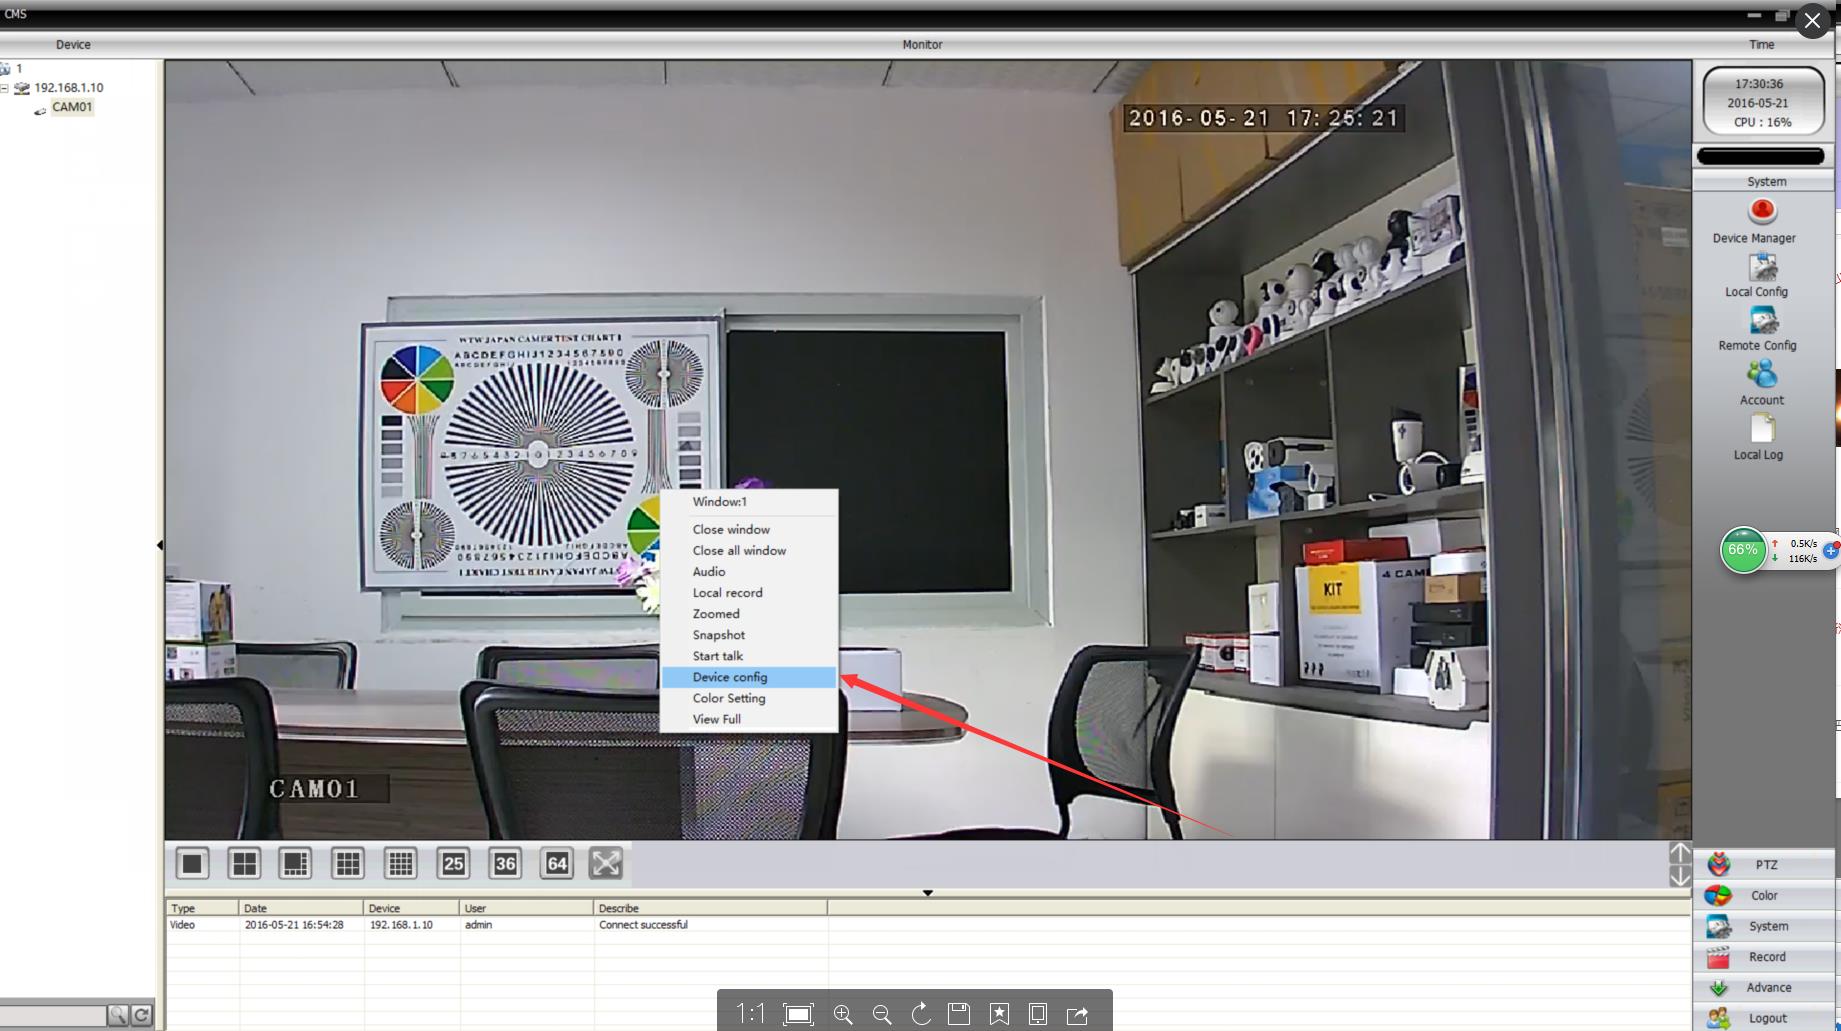Choose Device config in the context menu
1841x1031 pixels.
[730, 677]
